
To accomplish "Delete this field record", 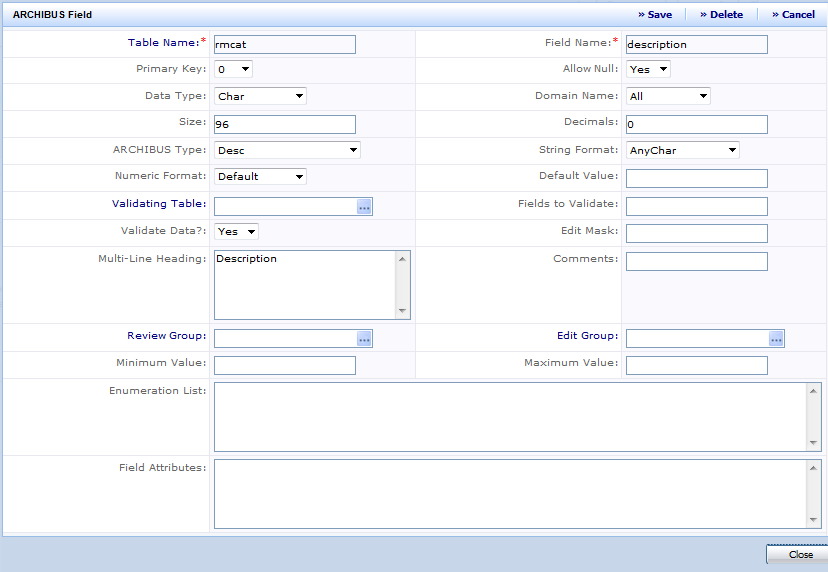I will point(722,15).
